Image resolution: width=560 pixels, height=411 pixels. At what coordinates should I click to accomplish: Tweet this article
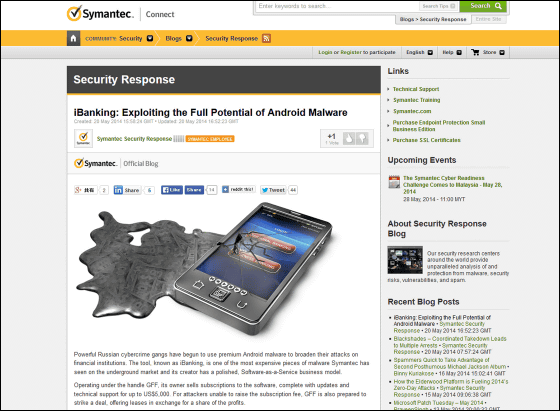tap(273, 190)
